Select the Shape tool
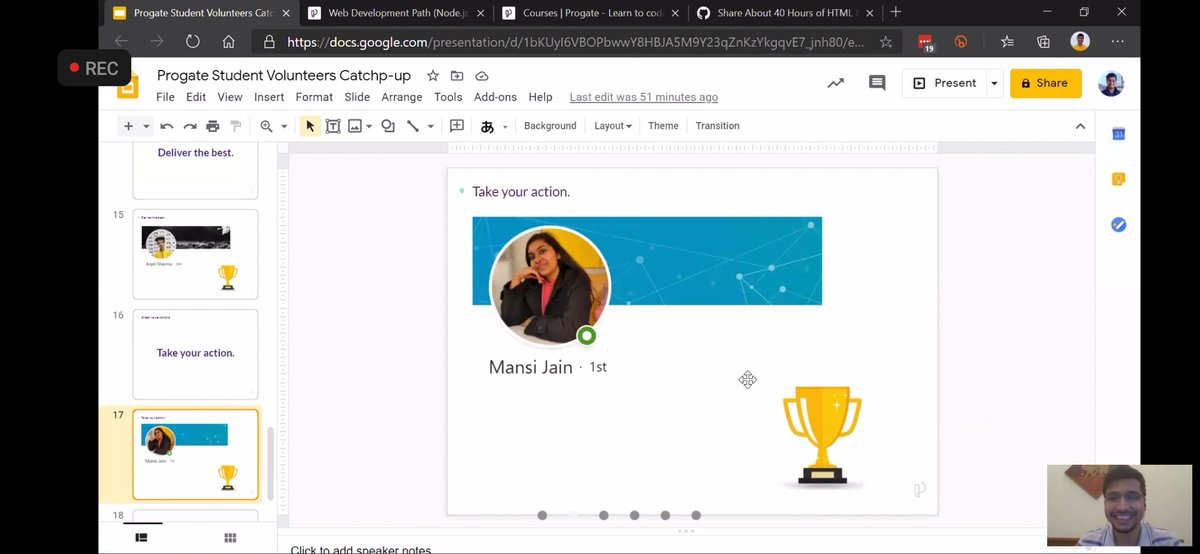Screen dimensions: 1200x554 point(388,126)
